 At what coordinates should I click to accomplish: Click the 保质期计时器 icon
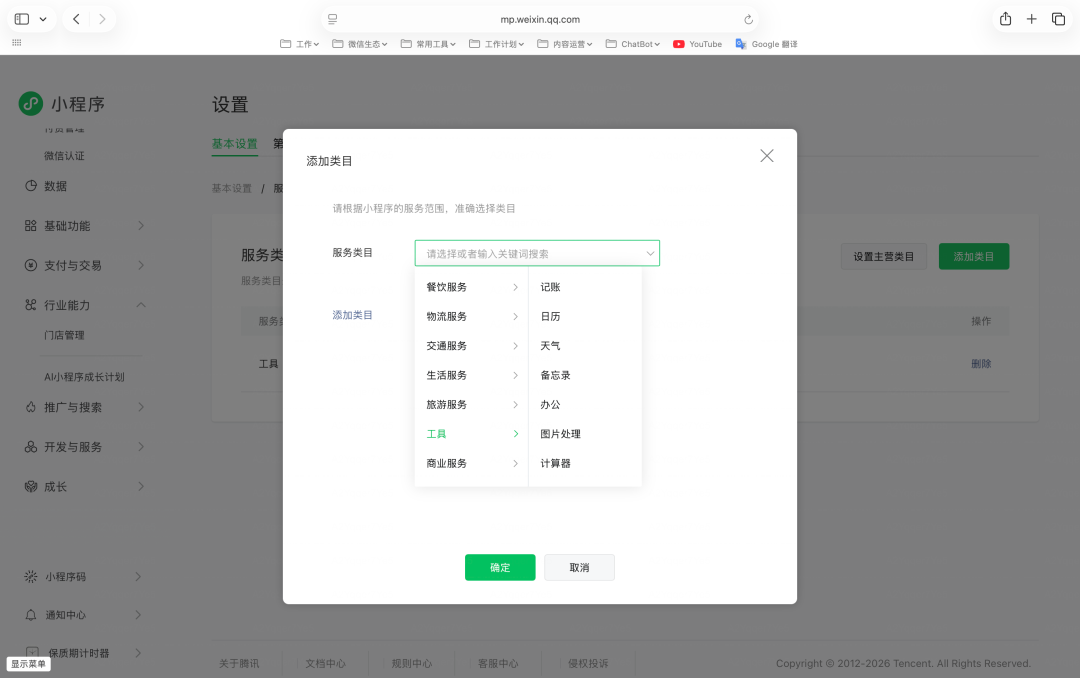click(30, 652)
